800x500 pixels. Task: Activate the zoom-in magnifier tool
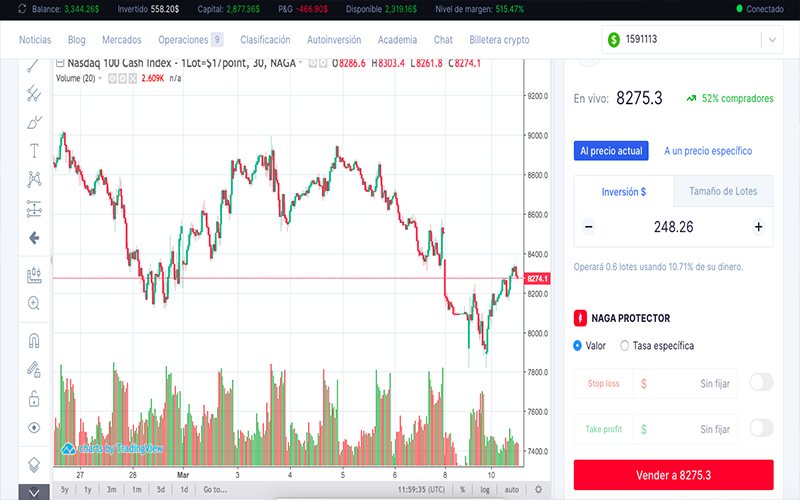tap(34, 302)
